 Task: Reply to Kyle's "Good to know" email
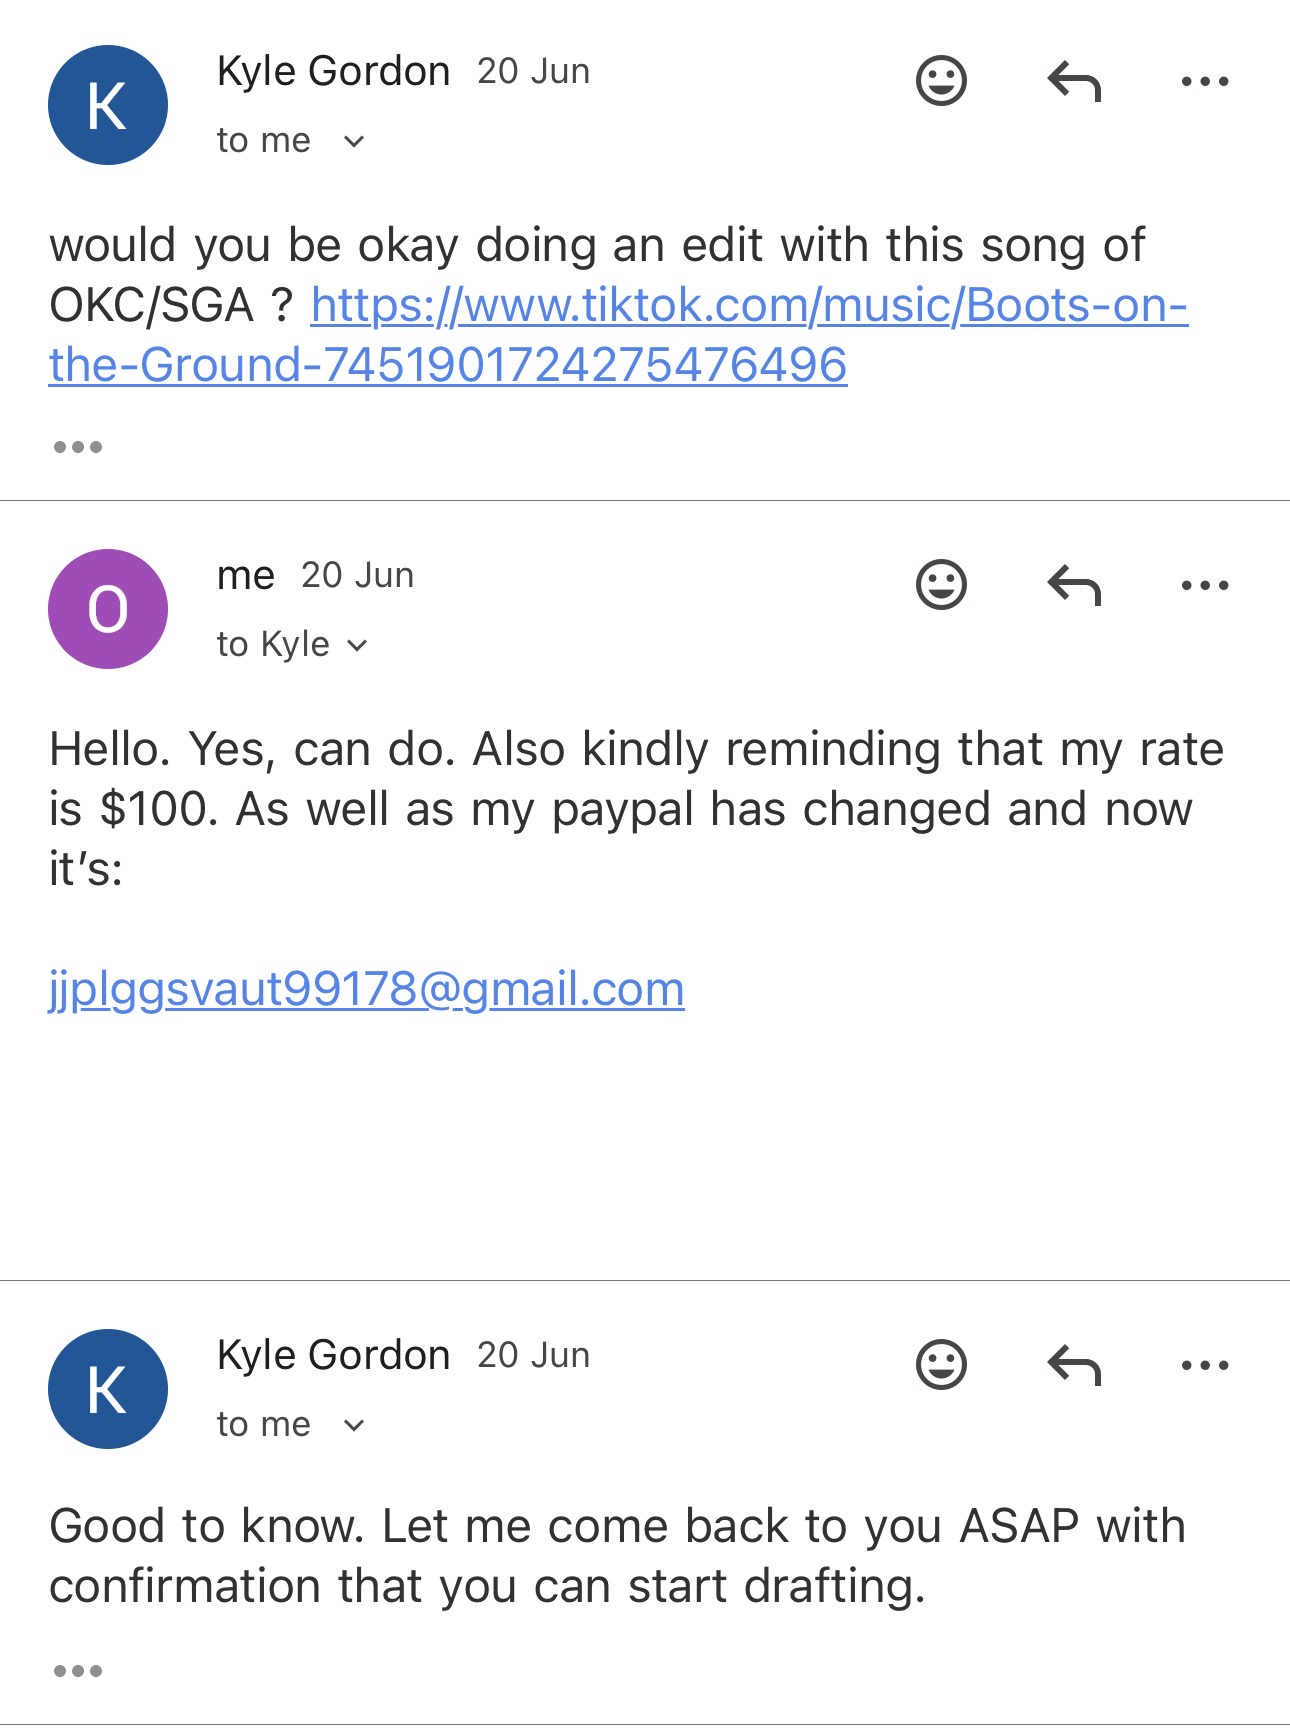point(1074,1365)
